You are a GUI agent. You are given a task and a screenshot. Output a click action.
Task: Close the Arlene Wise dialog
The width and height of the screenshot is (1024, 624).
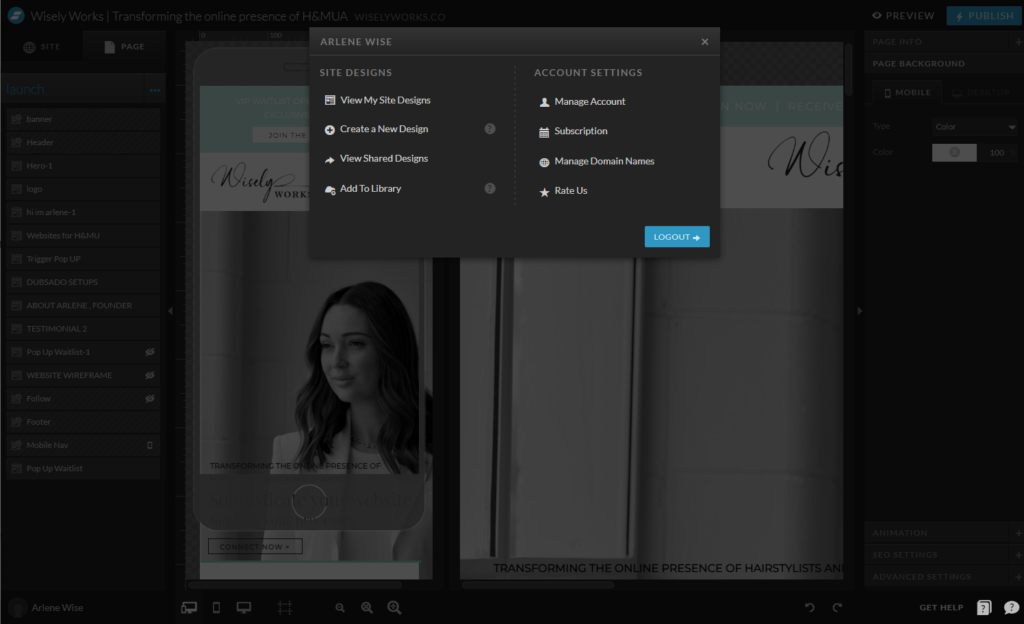705,42
